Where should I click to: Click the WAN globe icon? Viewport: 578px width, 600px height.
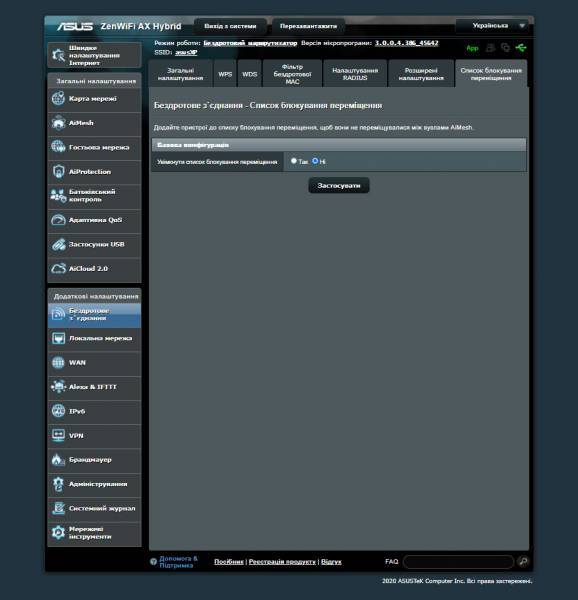(x=58, y=362)
